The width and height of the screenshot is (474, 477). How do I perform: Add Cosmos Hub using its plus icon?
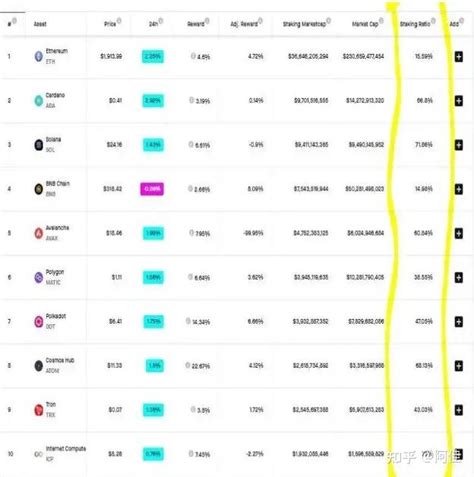point(459,366)
